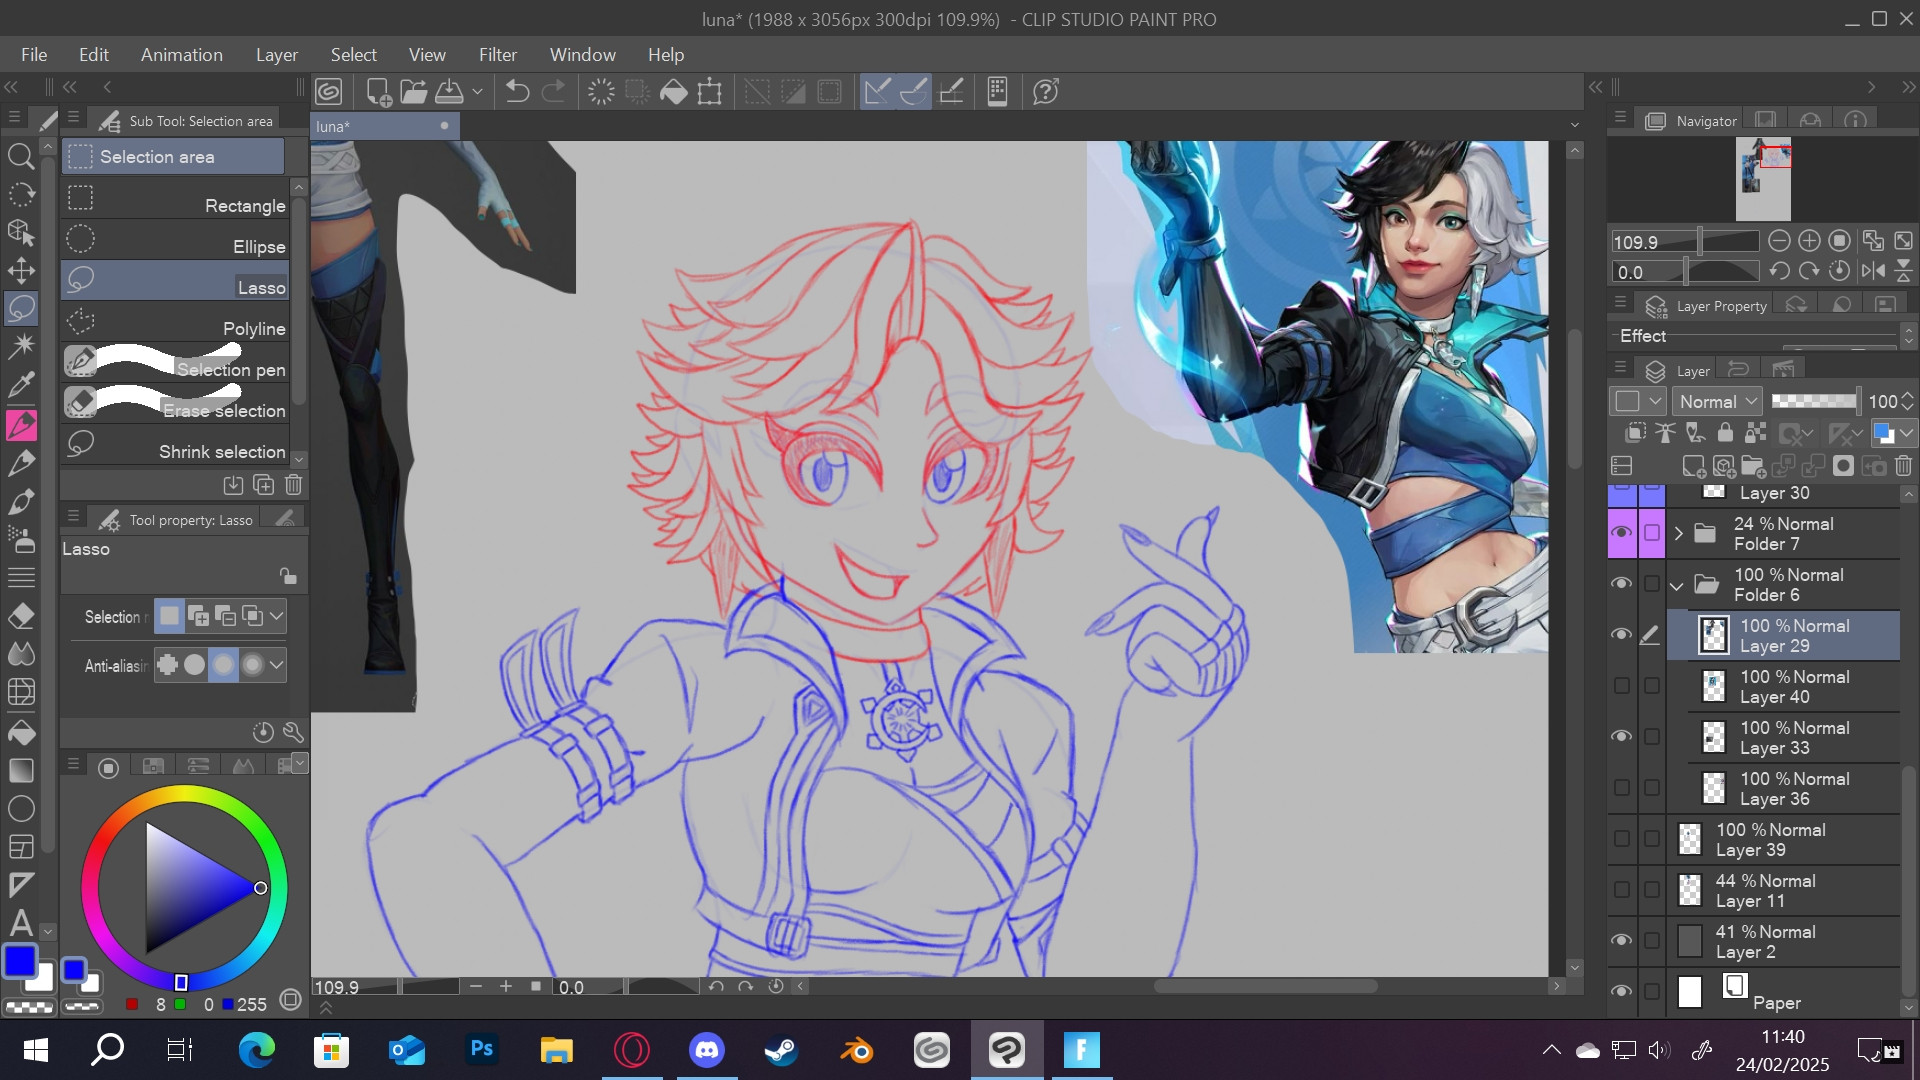The image size is (1920, 1080).
Task: Choose the Selection pen sub tool
Action: coord(175,363)
